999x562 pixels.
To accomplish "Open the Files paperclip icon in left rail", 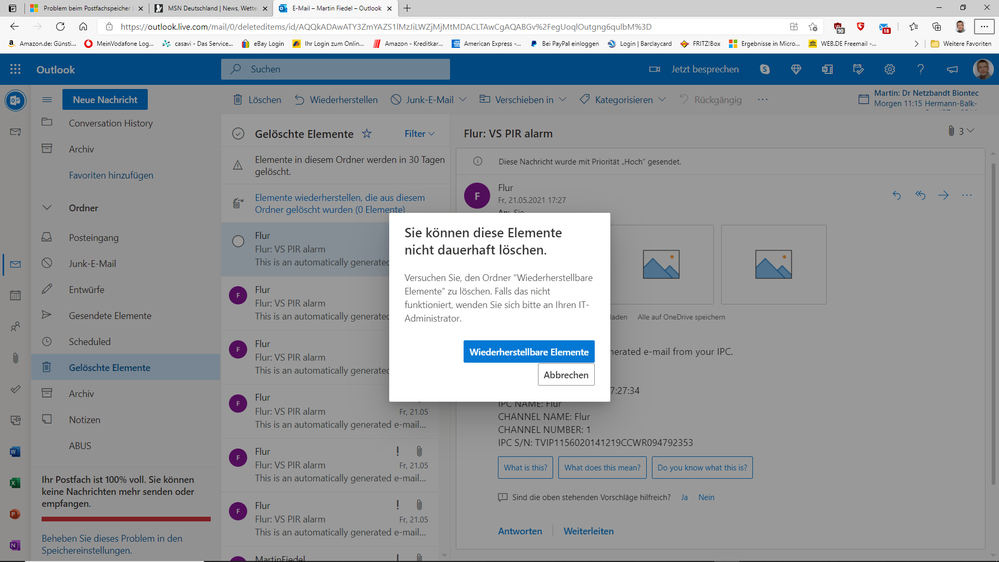I will click(x=15, y=357).
